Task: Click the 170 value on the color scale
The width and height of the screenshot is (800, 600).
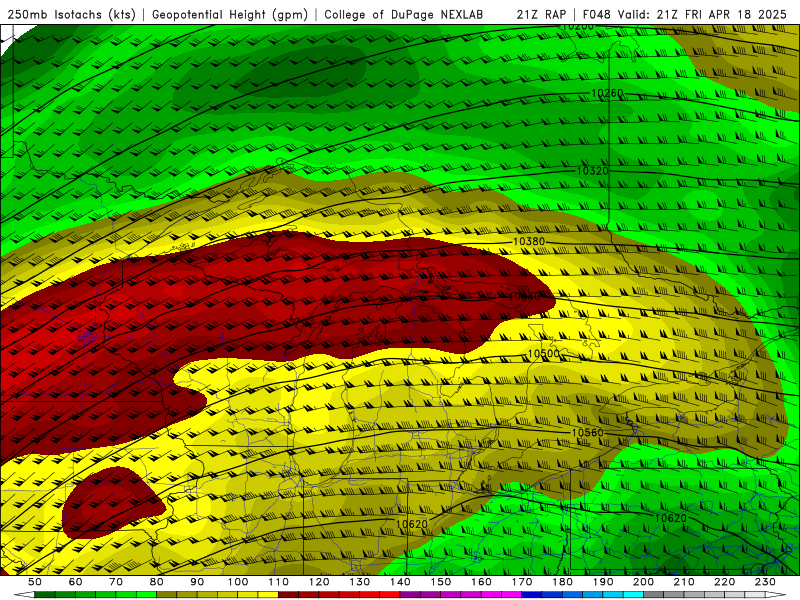Action: point(522,582)
